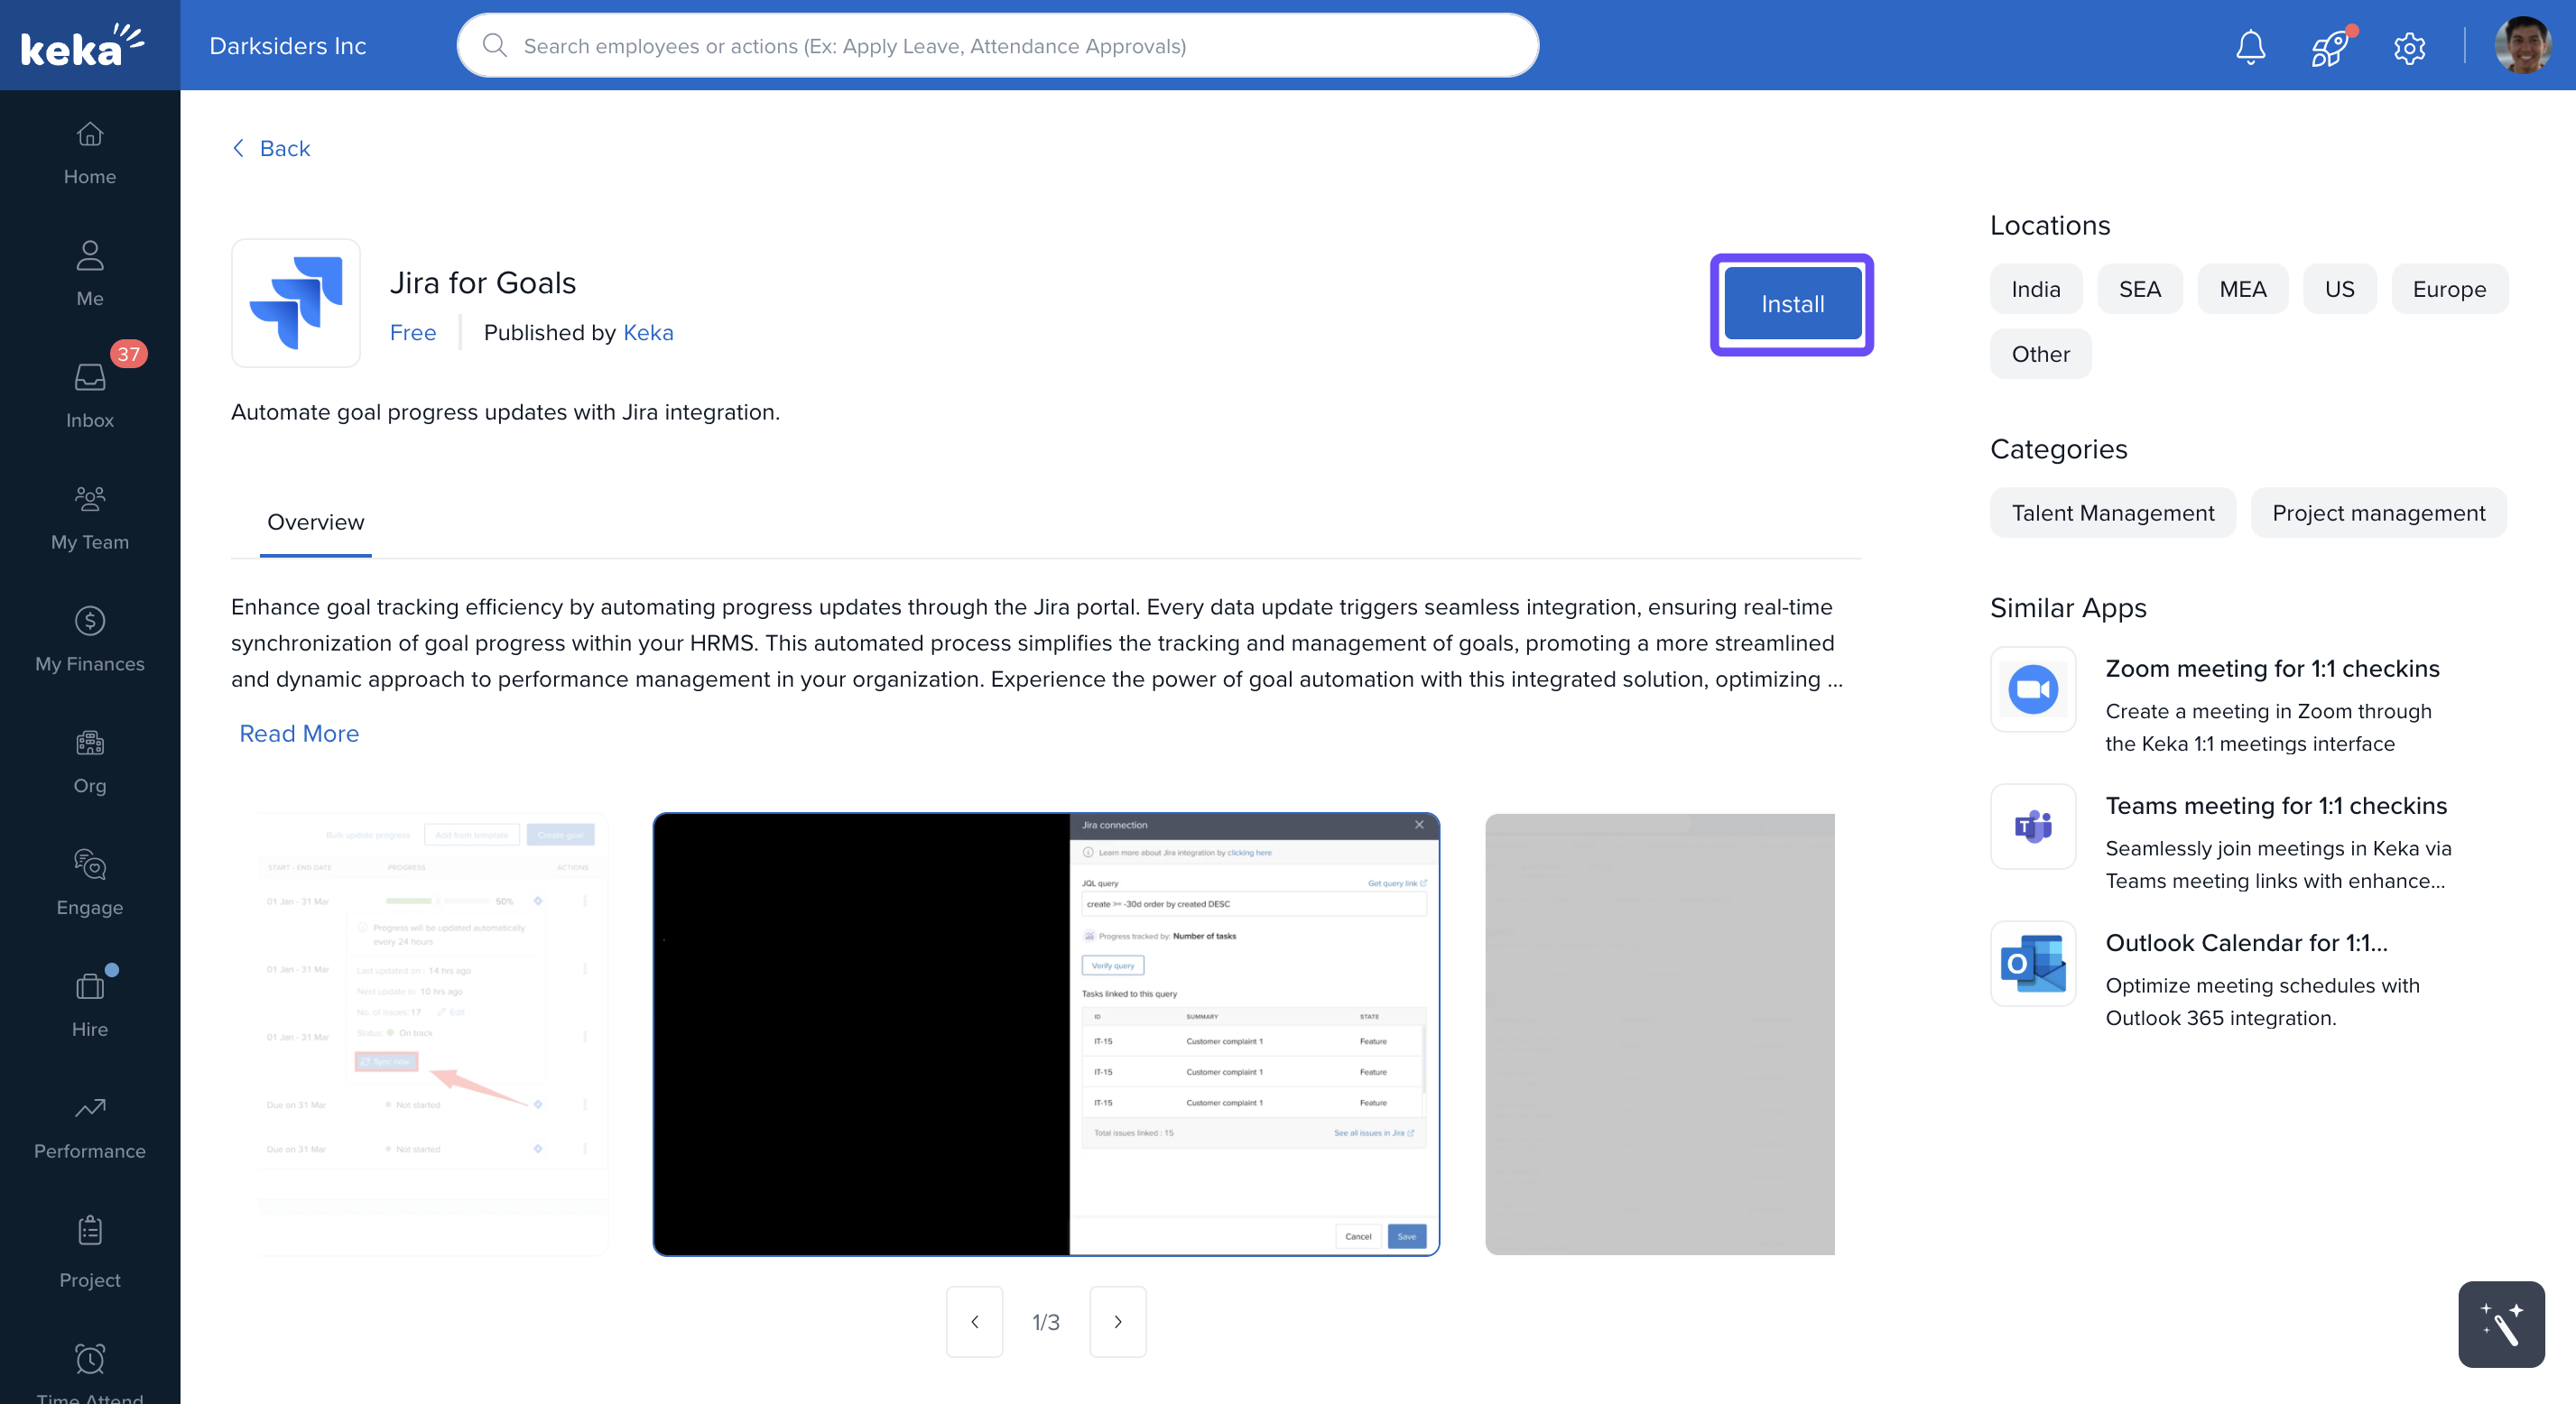Screen dimensions: 2576x1404
Task: Open the Jira connection screenshot thumbnail
Action: [1045, 1034]
